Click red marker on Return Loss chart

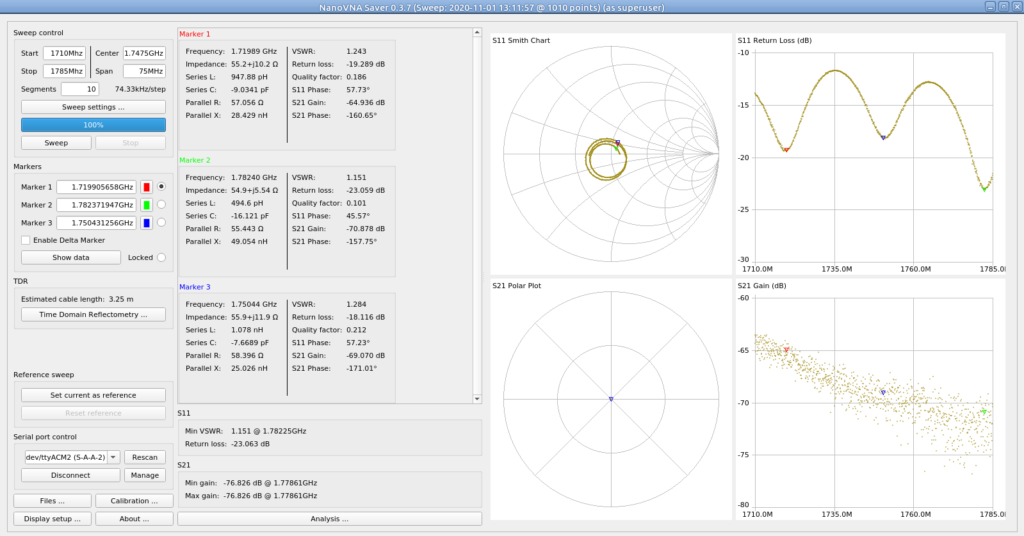786,150
